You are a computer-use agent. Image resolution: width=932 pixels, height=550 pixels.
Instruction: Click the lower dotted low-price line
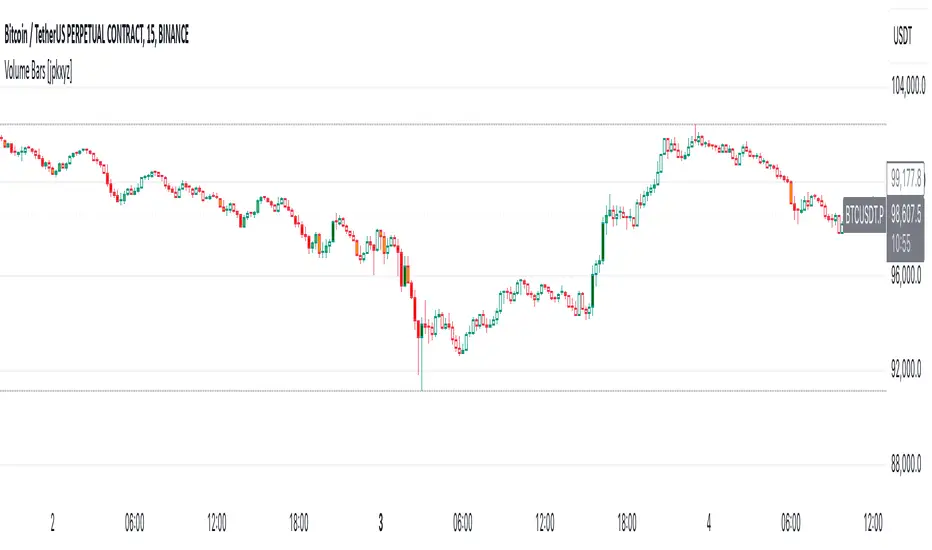click(300, 390)
